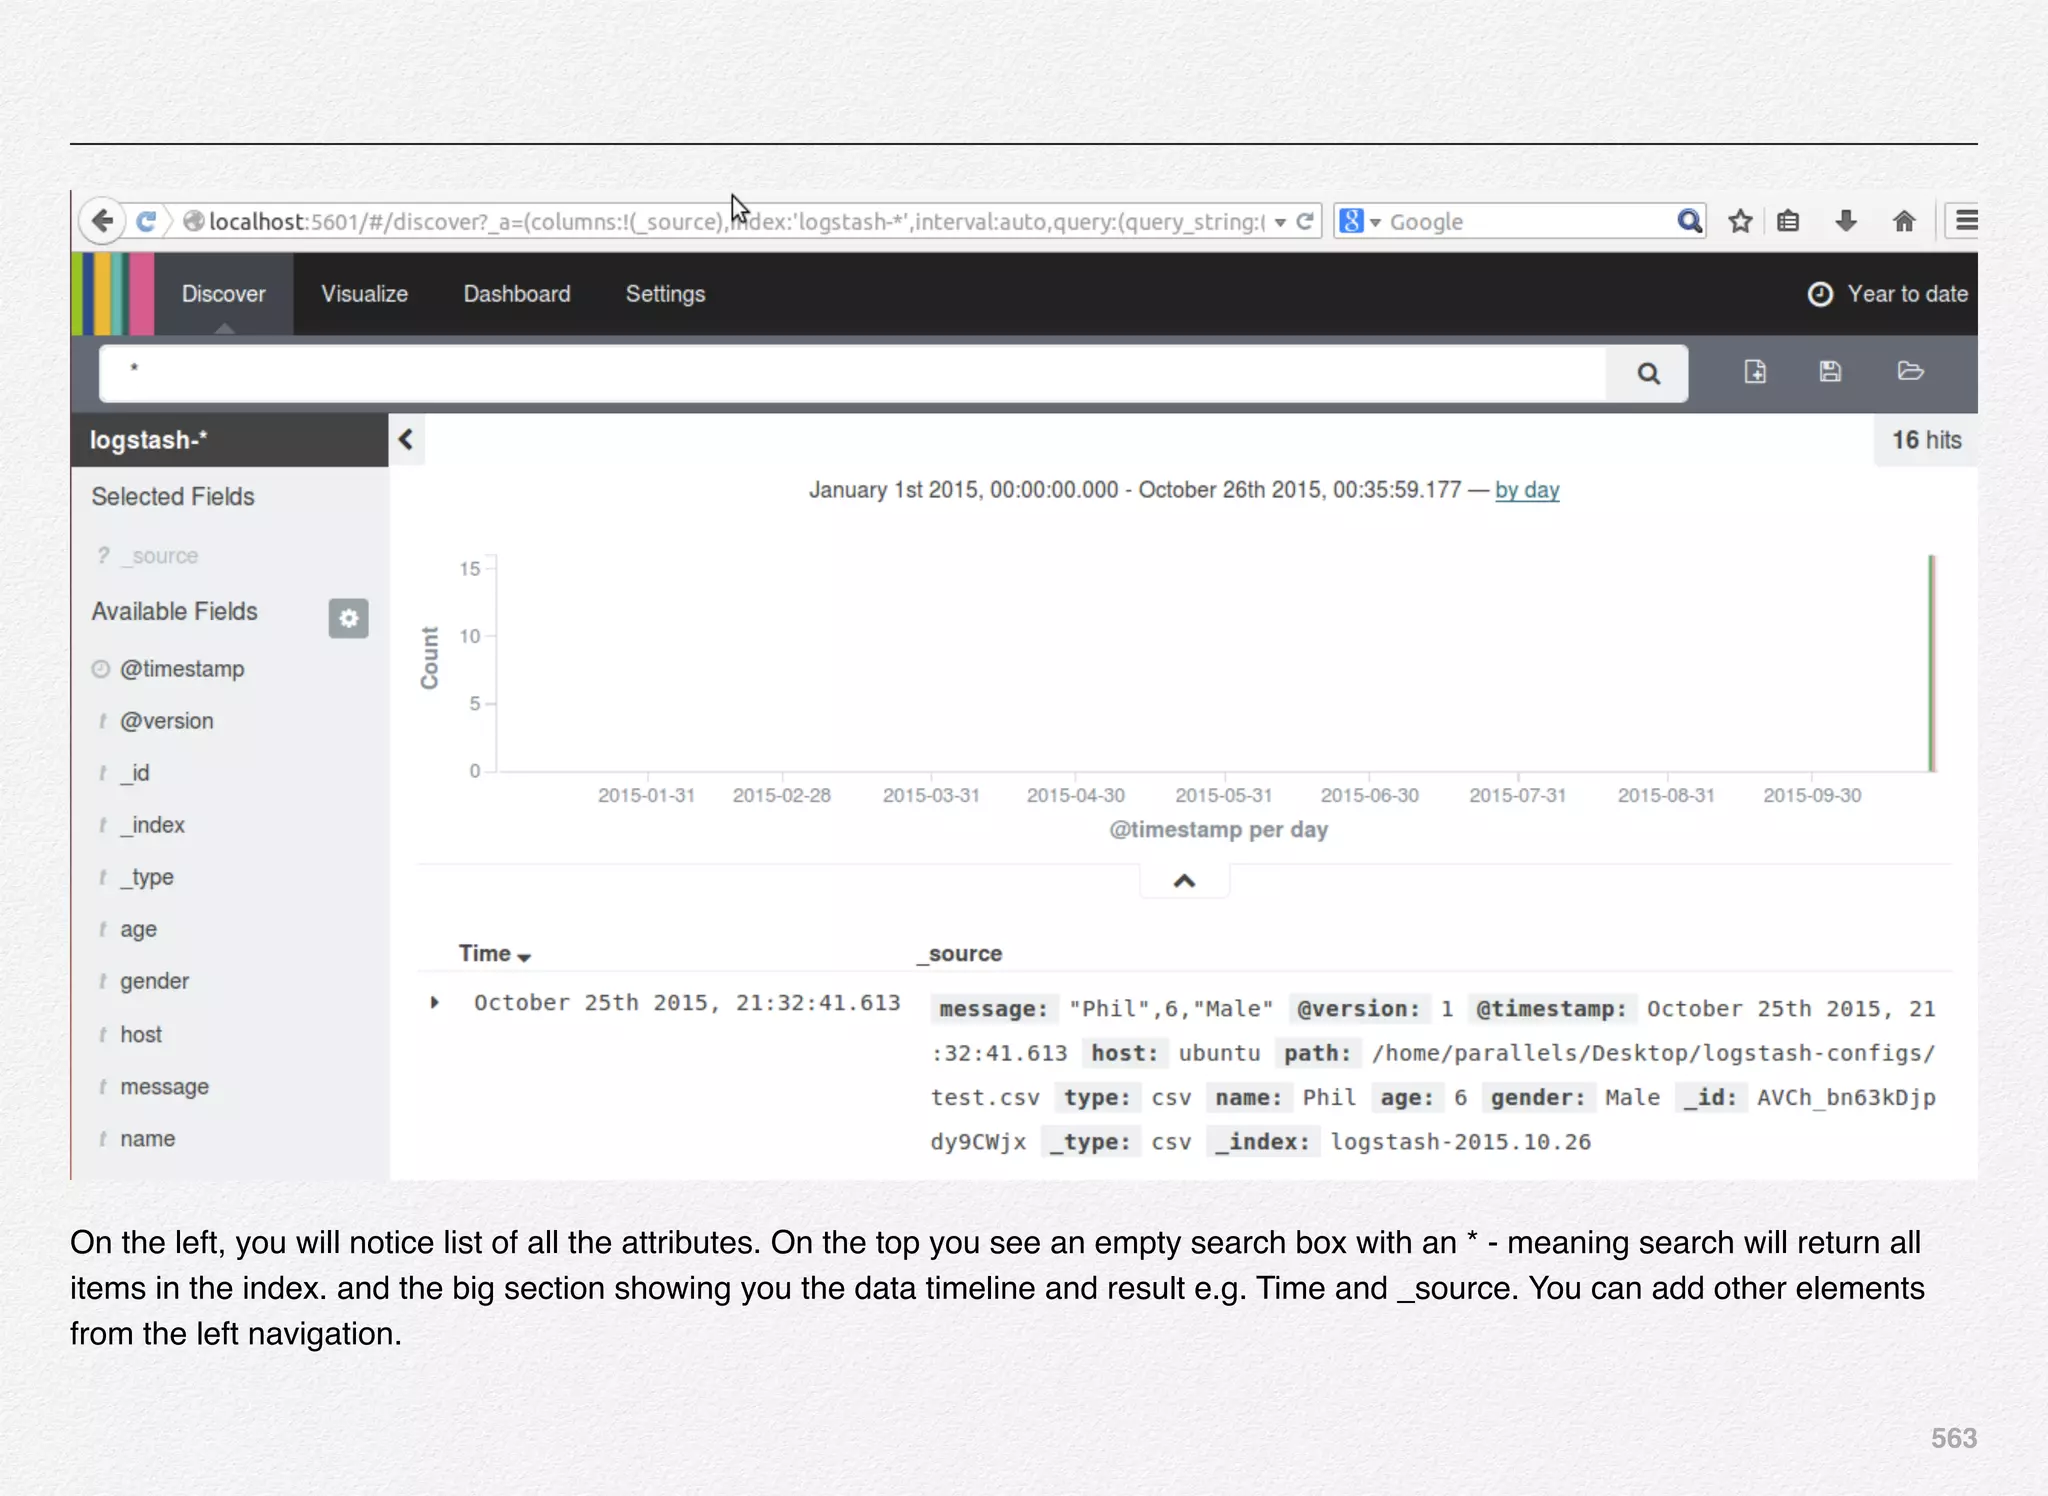Click the histogram bar for October
Image resolution: width=2048 pixels, height=1496 pixels.
pyautogui.click(x=1932, y=663)
